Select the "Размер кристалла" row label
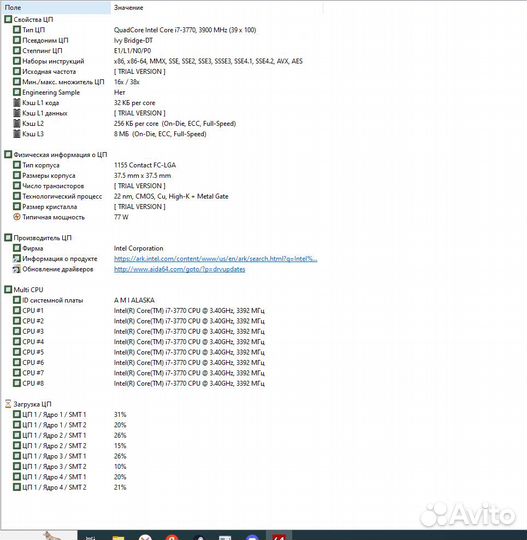Image resolution: width=527 pixels, height=540 pixels. [50, 207]
